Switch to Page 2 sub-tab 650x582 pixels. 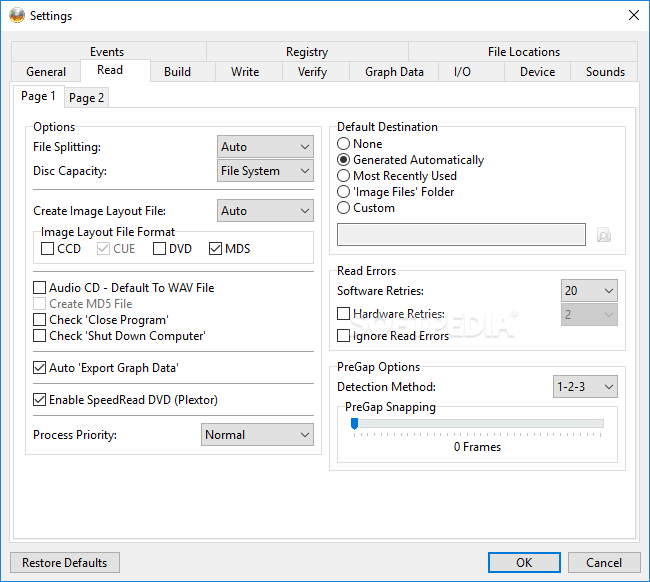pos(86,98)
